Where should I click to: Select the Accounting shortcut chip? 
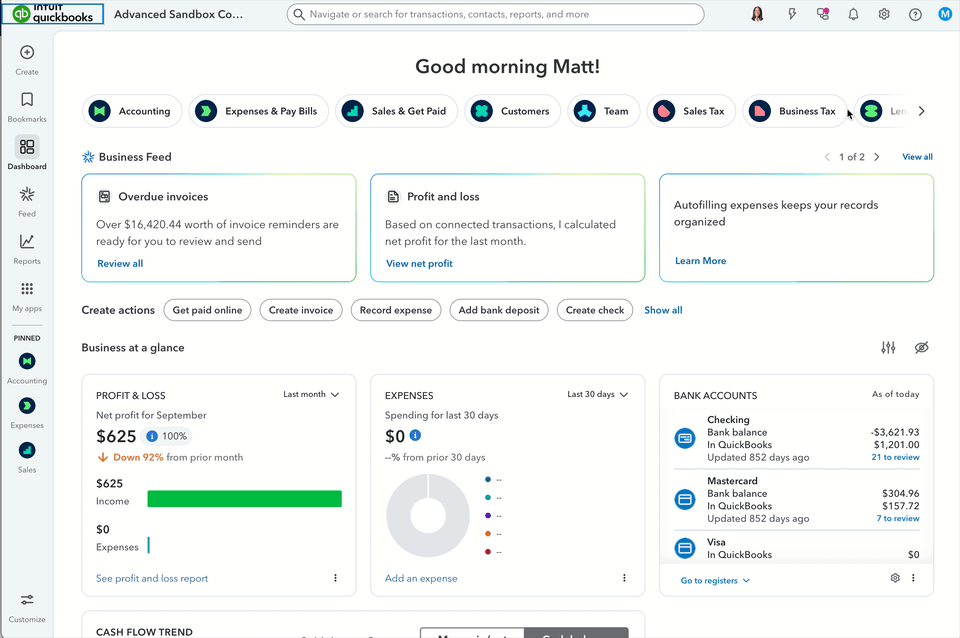point(132,111)
